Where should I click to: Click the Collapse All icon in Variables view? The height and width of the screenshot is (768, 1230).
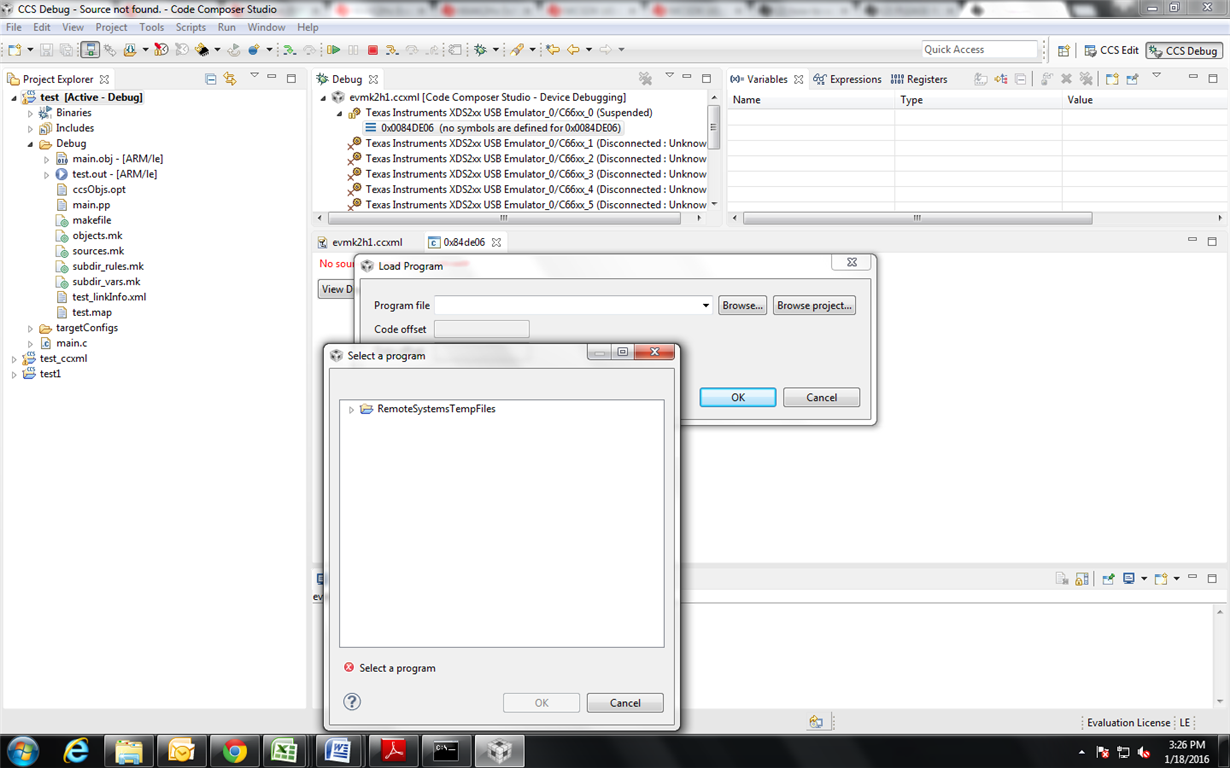pos(1020,78)
